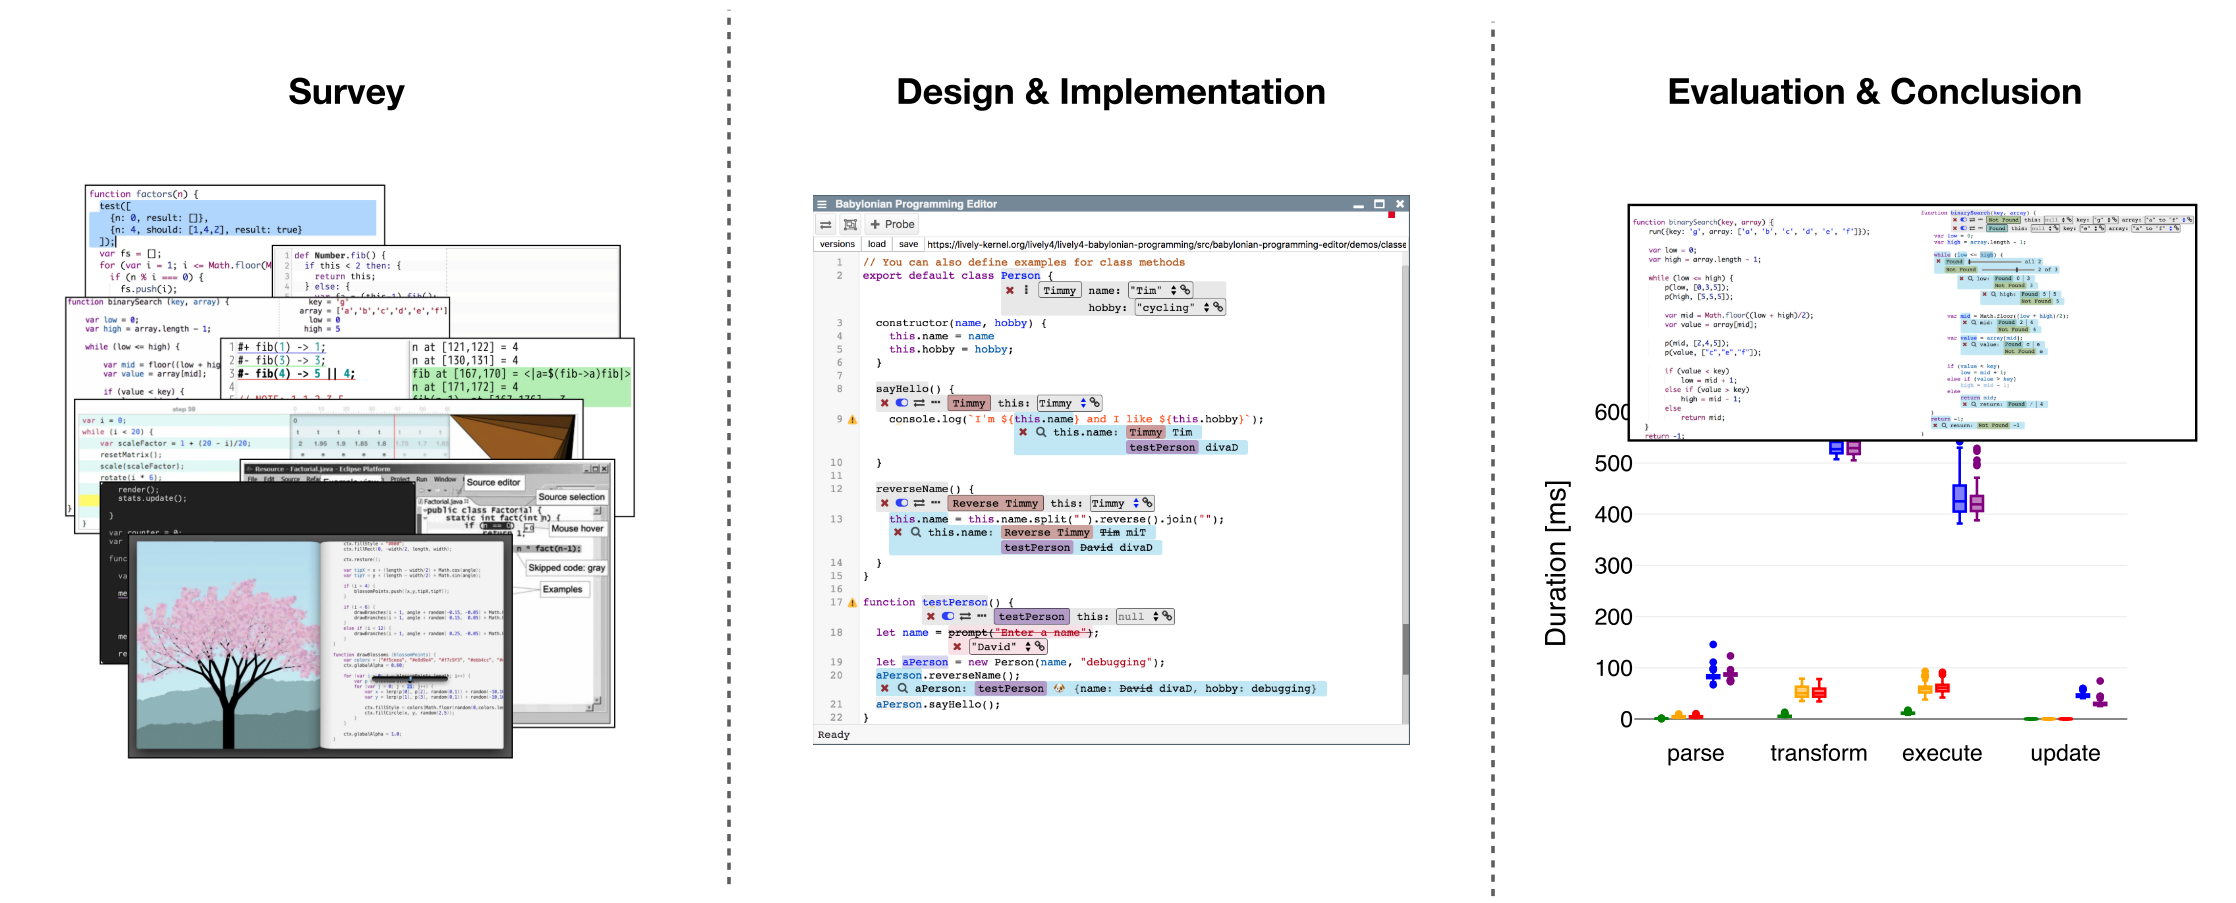Click the link icon next to "Tim"
This screenshot has width=2236, height=903.
(1186, 291)
